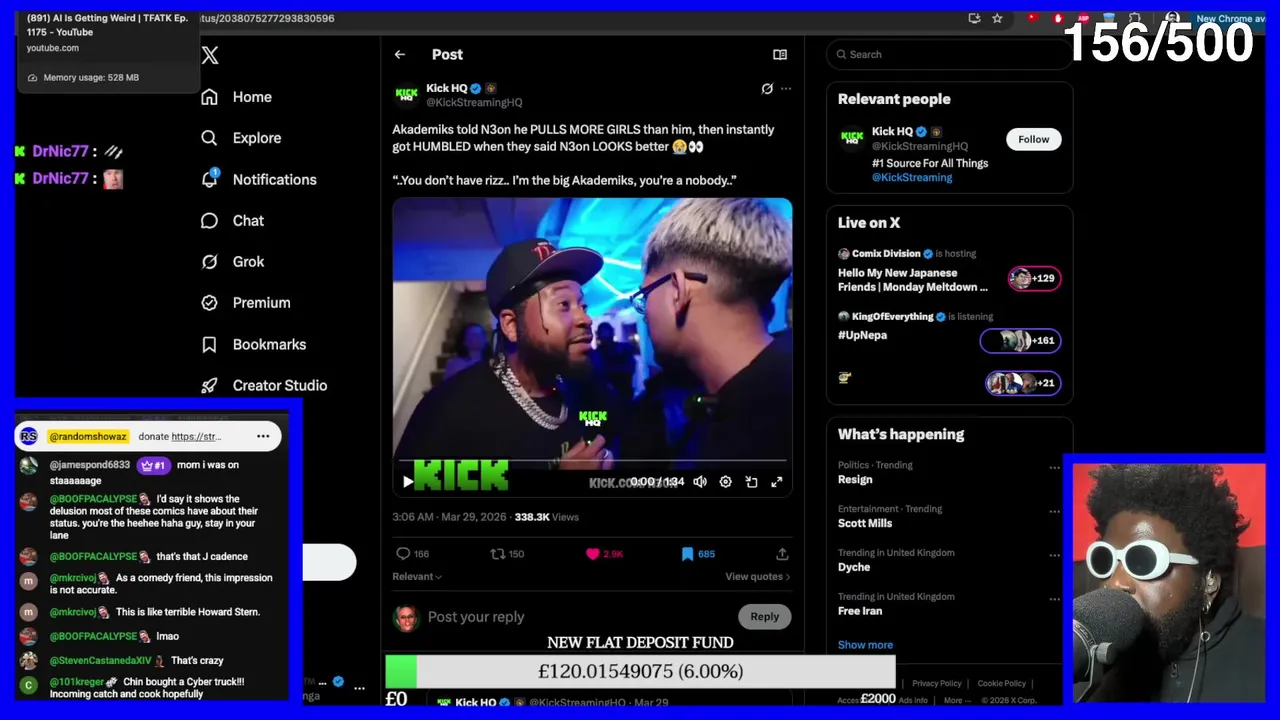This screenshot has height=720, width=1280.
Task: Follow Kick HQ in Relevant people
Action: (1034, 139)
